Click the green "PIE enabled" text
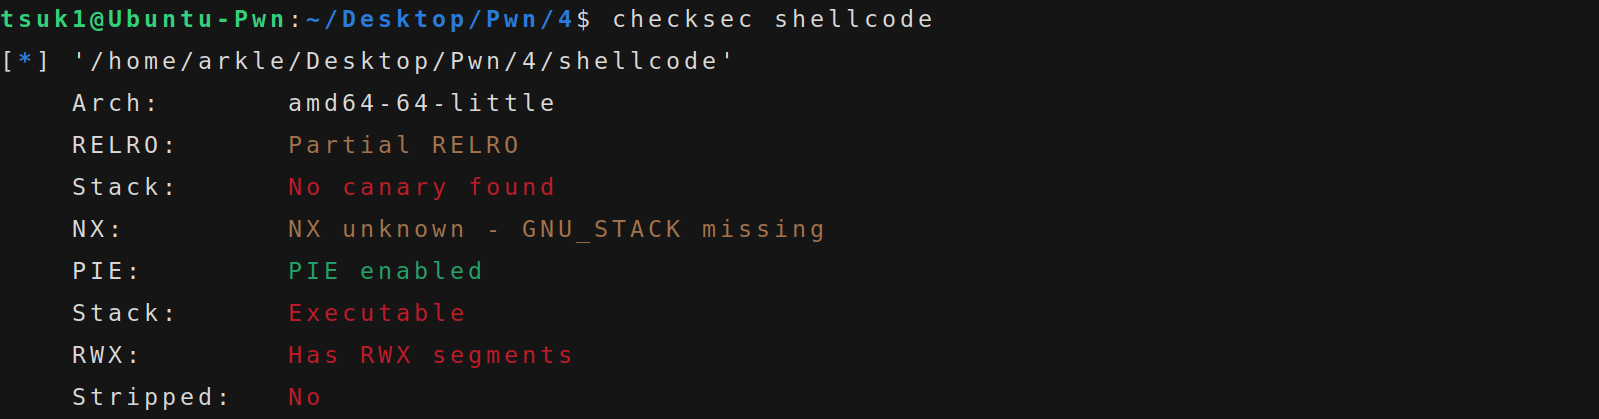Viewport: 1599px width, 419px height. coord(385,271)
